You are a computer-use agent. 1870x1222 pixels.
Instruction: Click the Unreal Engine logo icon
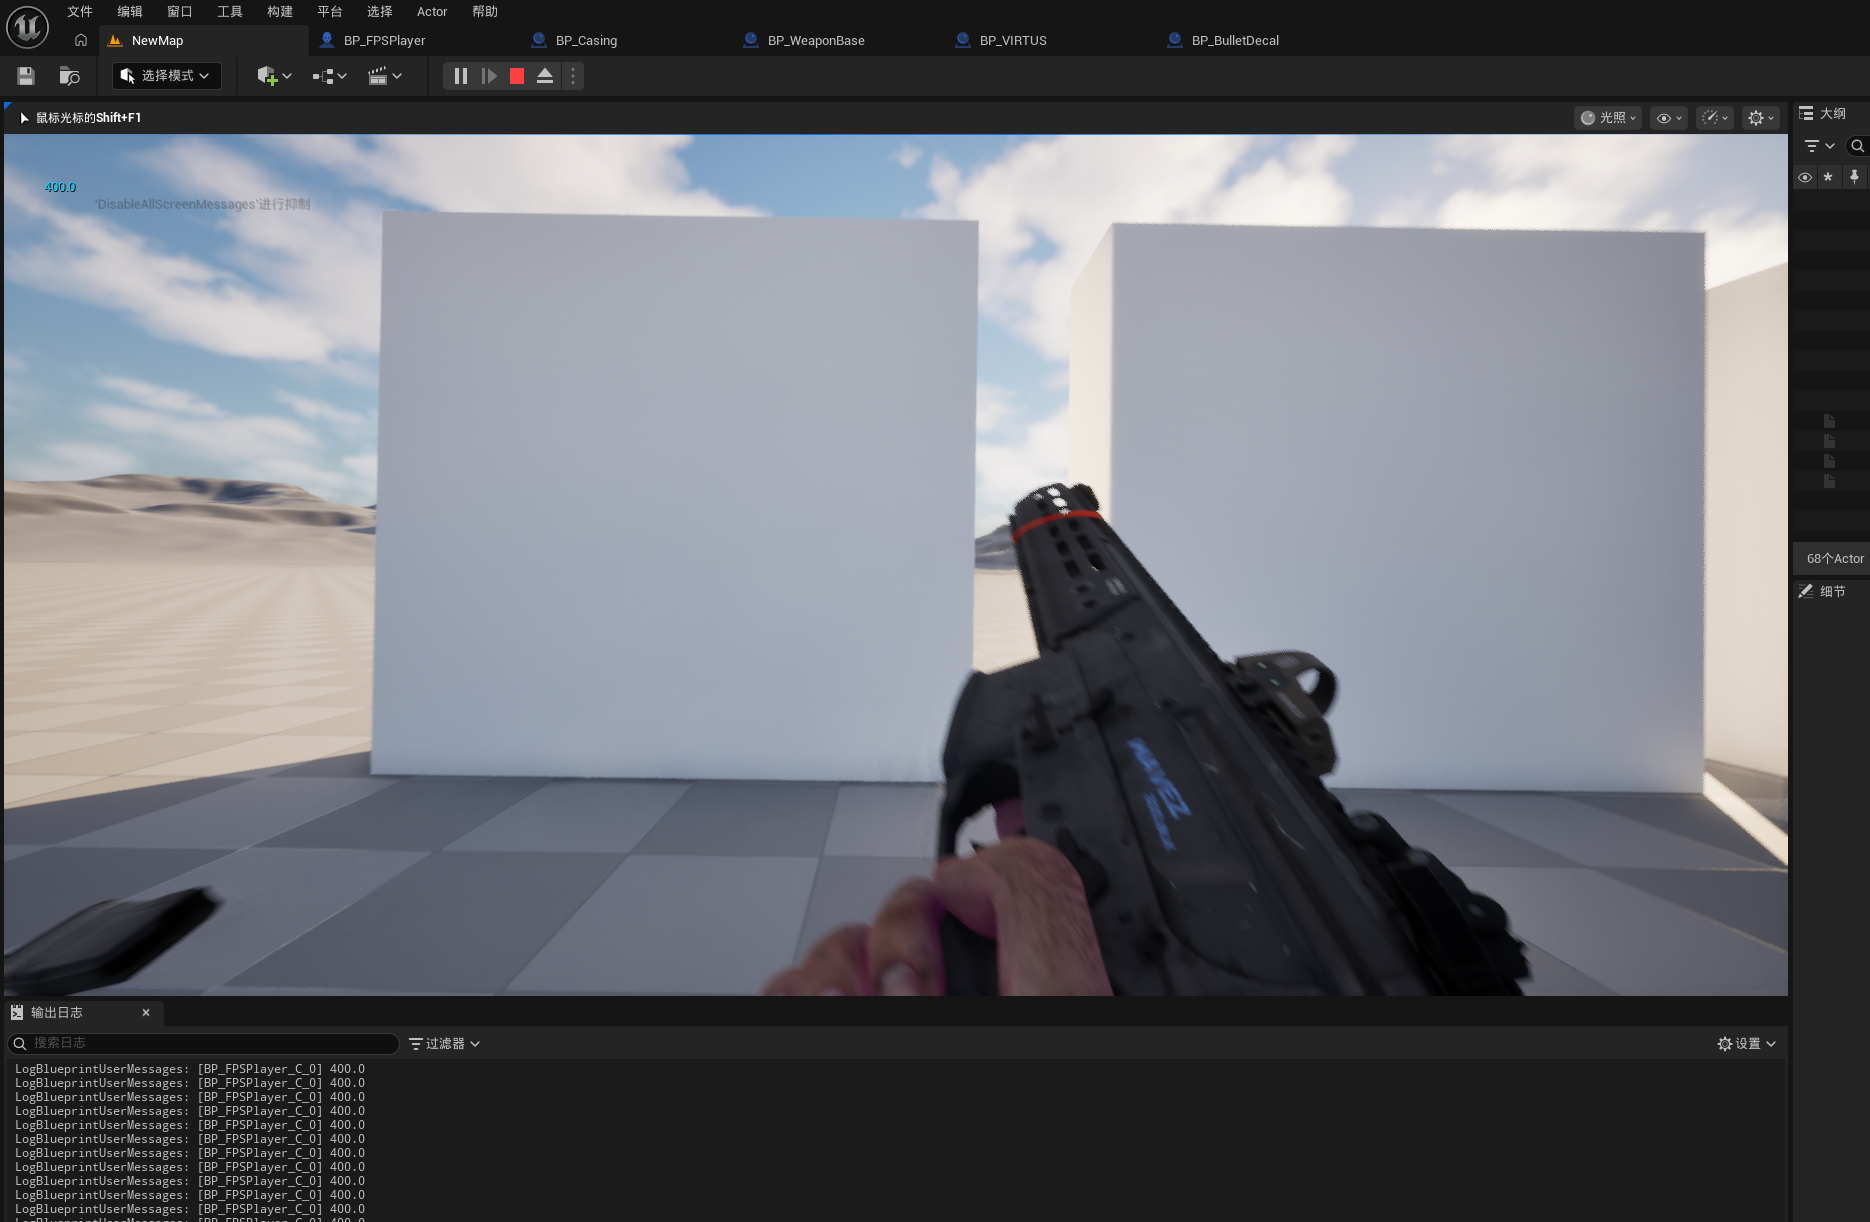tap(27, 27)
